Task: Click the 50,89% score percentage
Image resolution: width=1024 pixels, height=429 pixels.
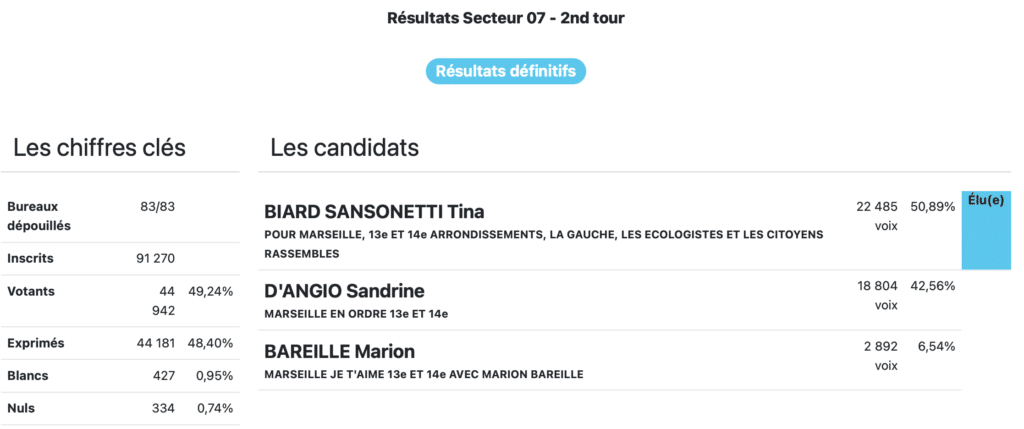Action: [932, 206]
